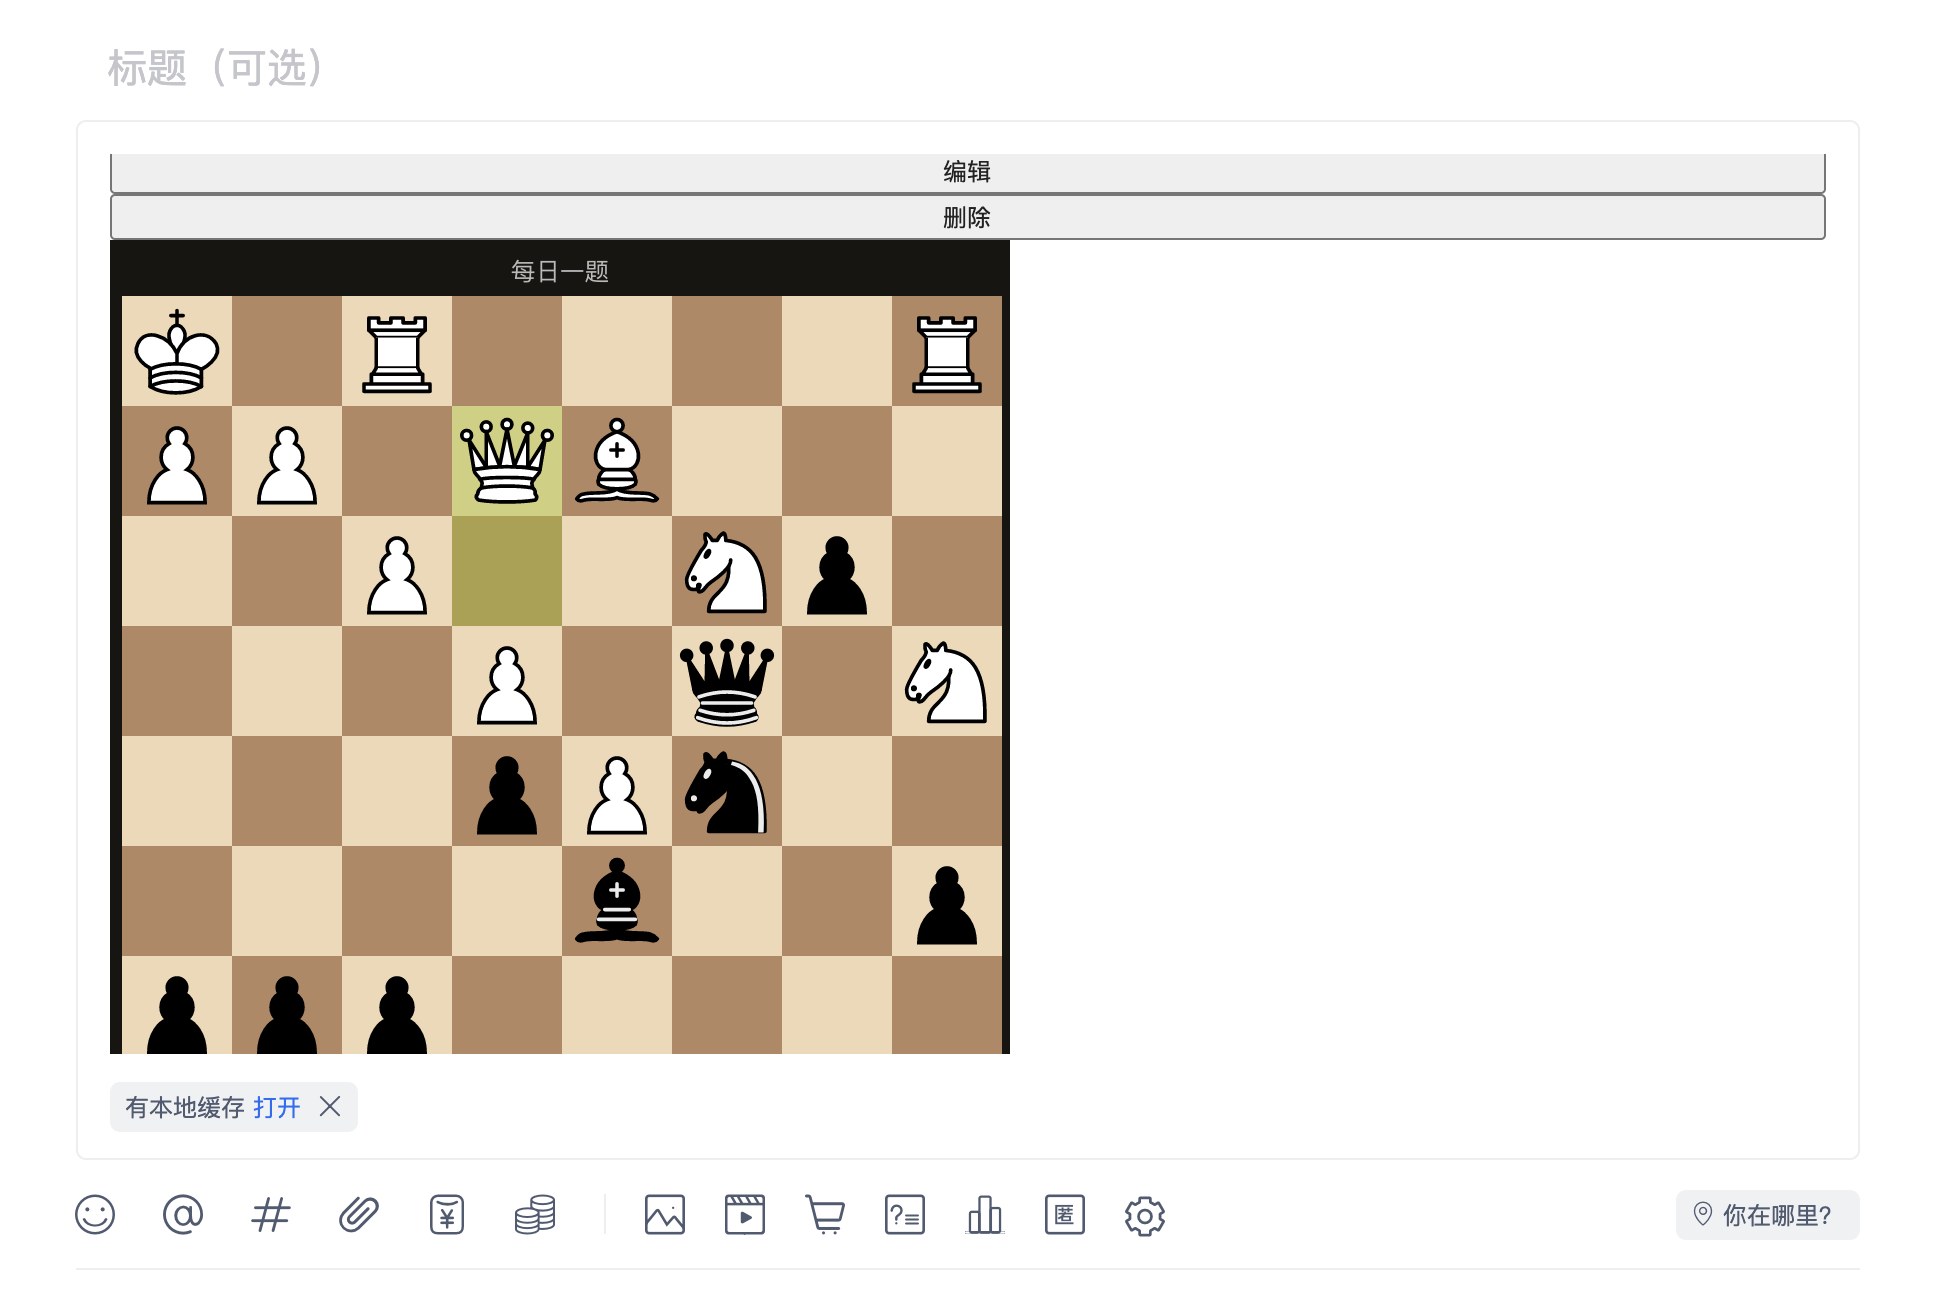Image resolution: width=1948 pixels, height=1304 pixels.
Task: Click the 编辑 button above the board
Action: click(x=967, y=172)
